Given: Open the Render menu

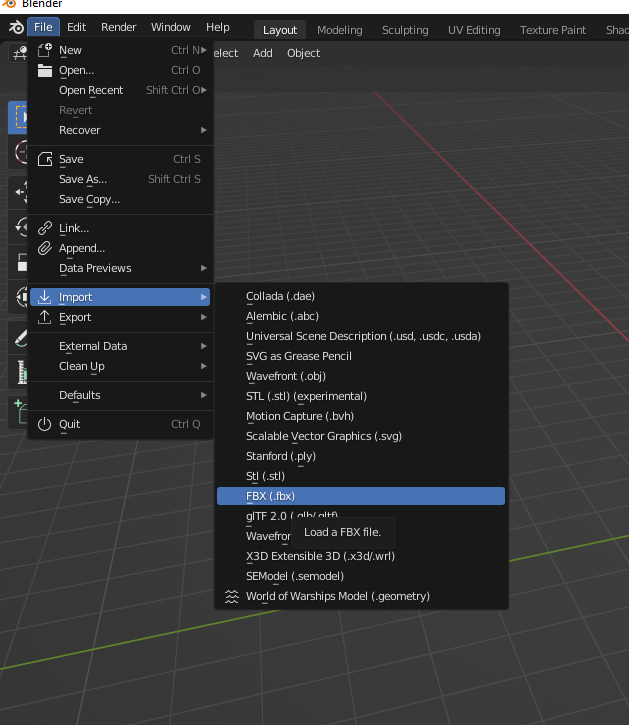Looking at the screenshot, I should pyautogui.click(x=118, y=27).
